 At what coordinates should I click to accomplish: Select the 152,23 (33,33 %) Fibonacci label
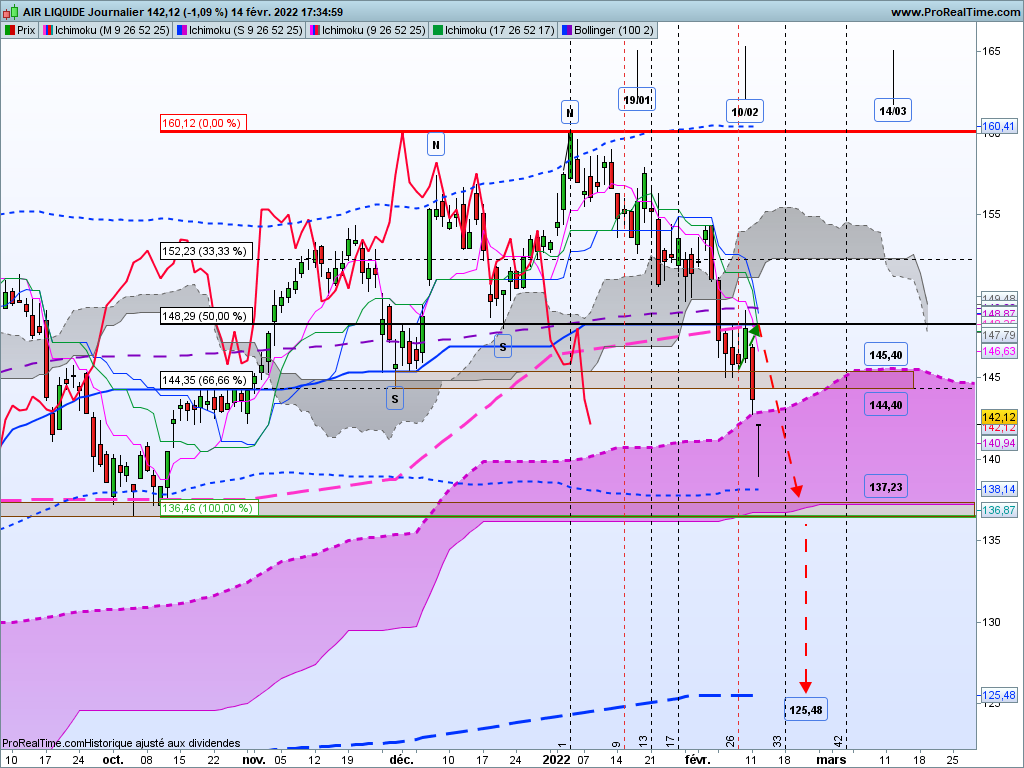206,251
